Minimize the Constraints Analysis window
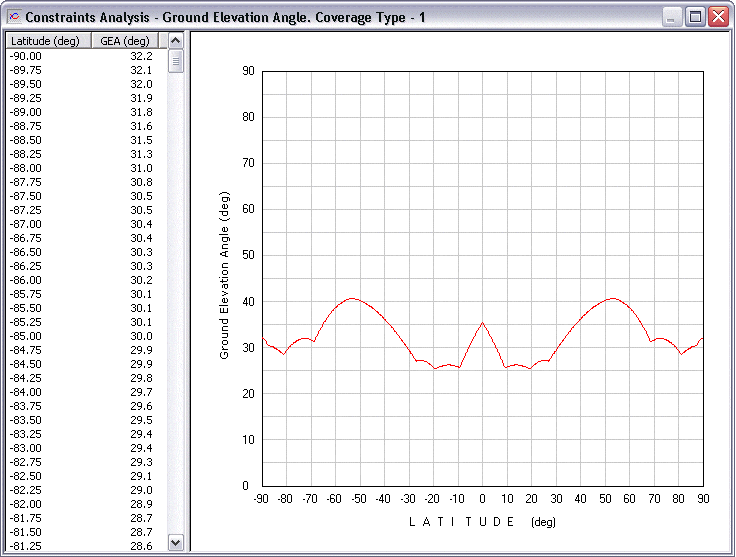Viewport: 736px width, 557px height. click(x=673, y=17)
